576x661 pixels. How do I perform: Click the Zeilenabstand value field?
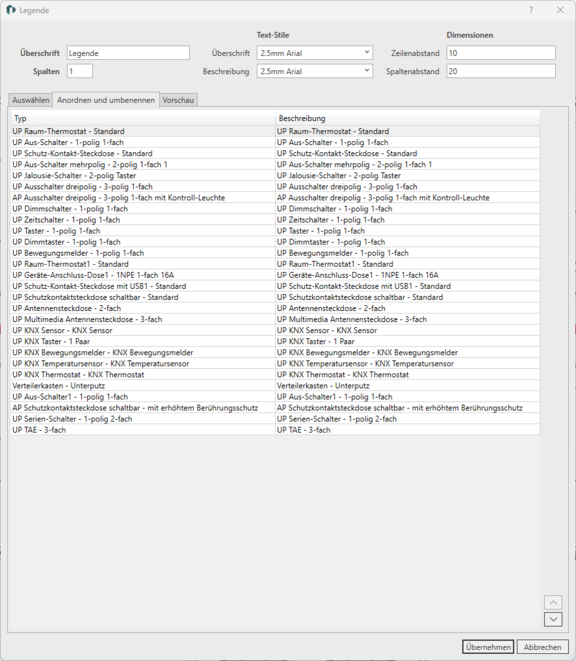coord(501,53)
